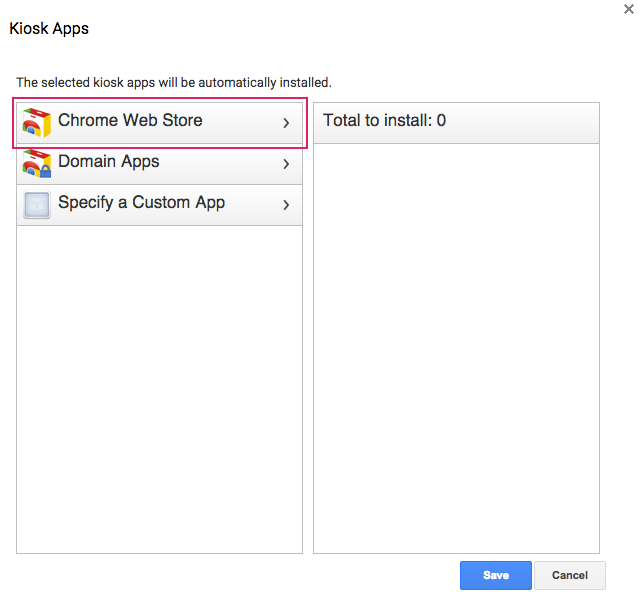Click the Specify a Custom App box icon
639x597 pixels.
coord(37,205)
